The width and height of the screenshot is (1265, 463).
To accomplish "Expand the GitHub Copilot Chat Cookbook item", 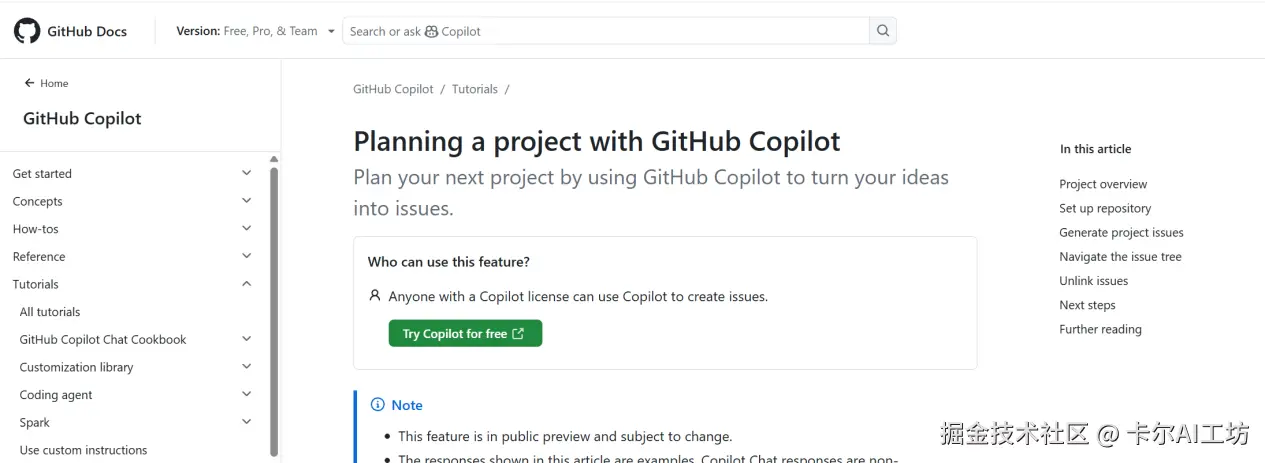I will click(247, 339).
